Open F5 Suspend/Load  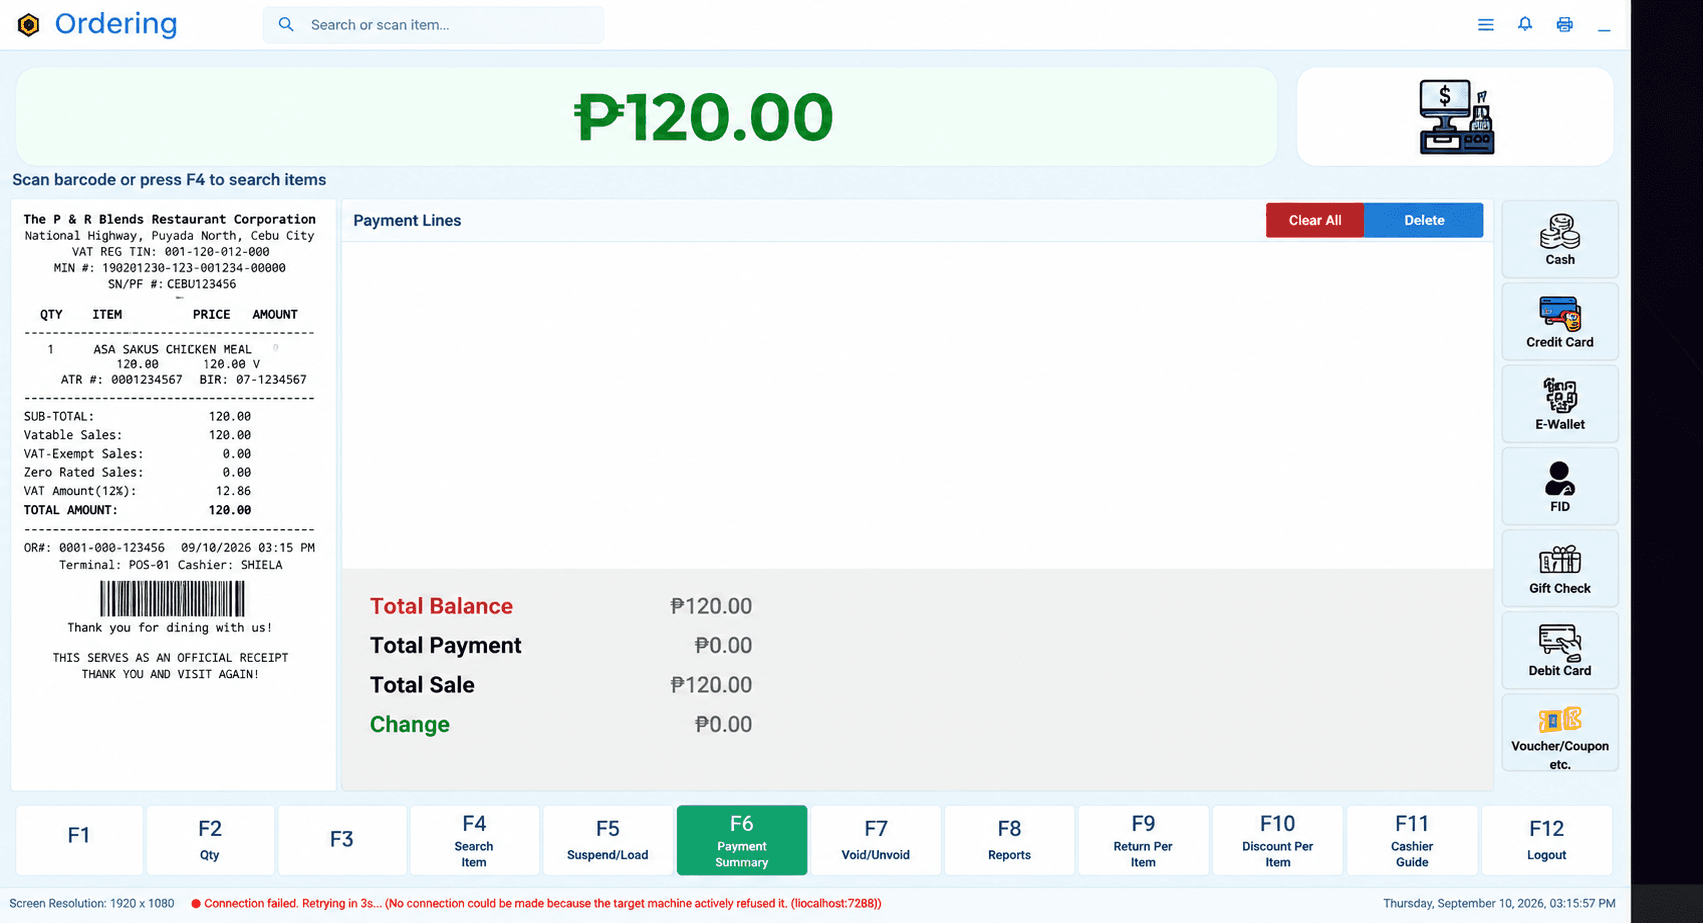607,840
